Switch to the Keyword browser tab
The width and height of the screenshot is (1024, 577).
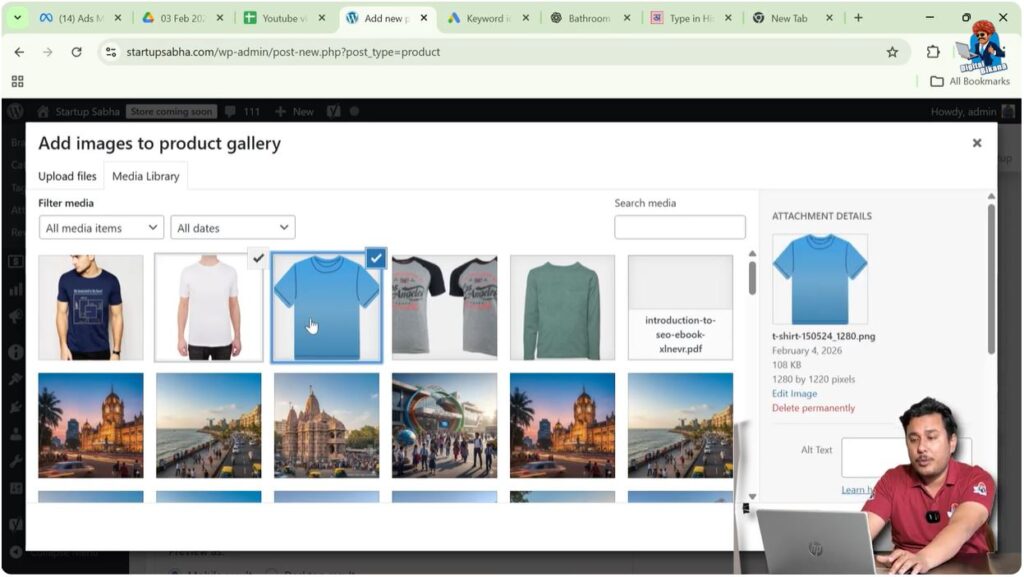(489, 17)
